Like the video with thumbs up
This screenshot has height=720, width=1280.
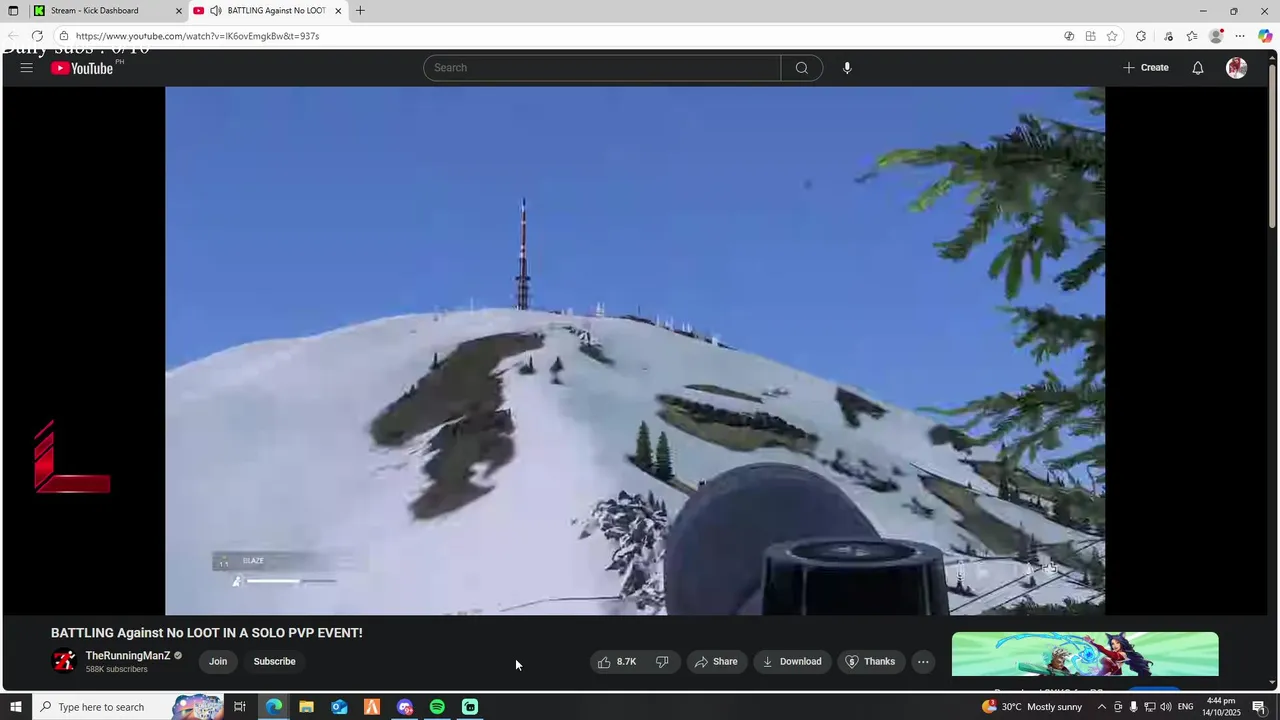pyautogui.click(x=604, y=661)
